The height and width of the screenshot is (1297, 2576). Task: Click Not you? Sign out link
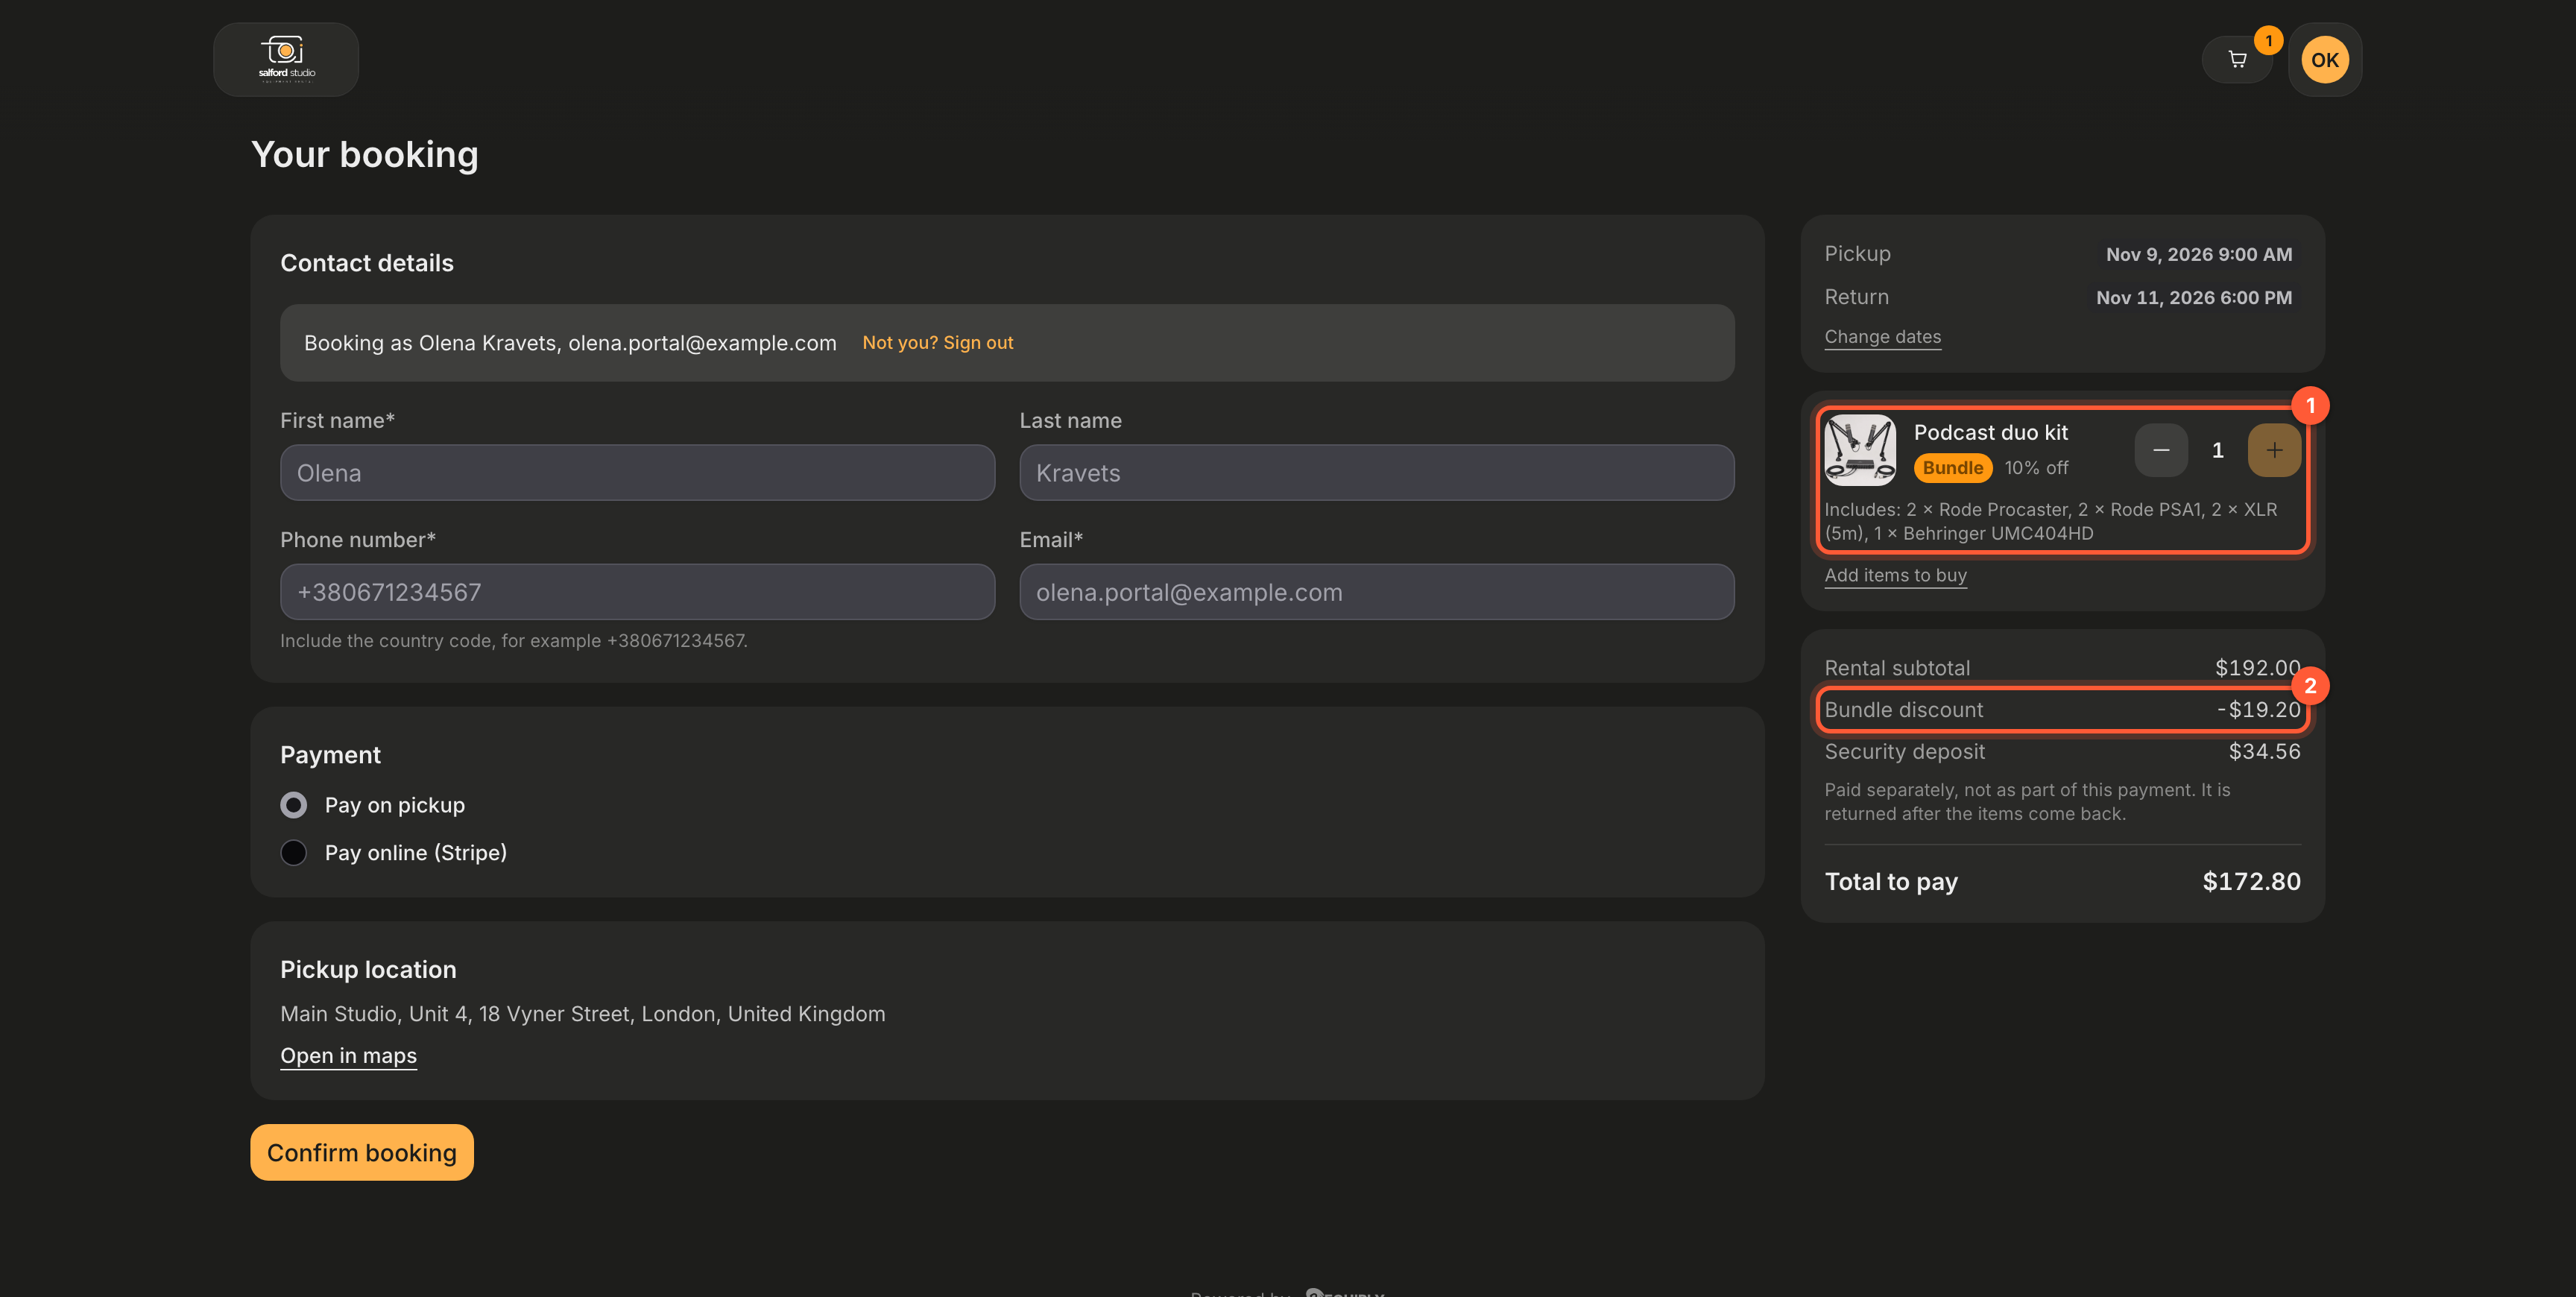tap(937, 343)
